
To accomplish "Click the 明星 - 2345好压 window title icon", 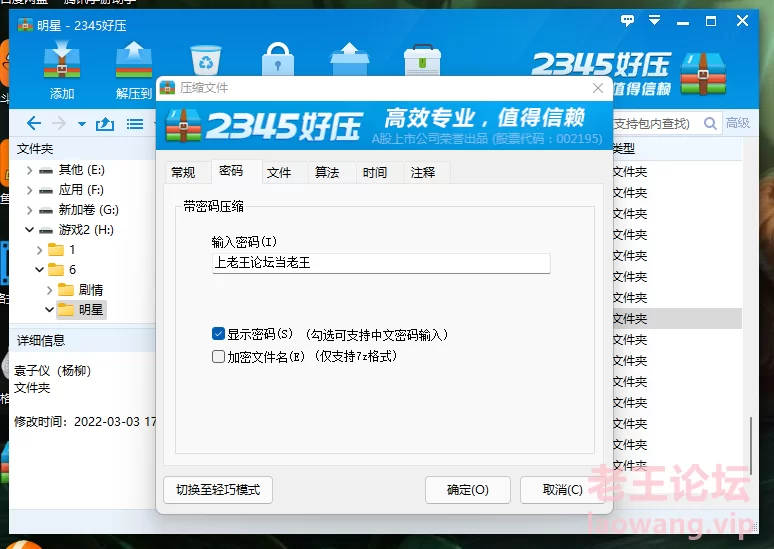I will pyautogui.click(x=25, y=25).
